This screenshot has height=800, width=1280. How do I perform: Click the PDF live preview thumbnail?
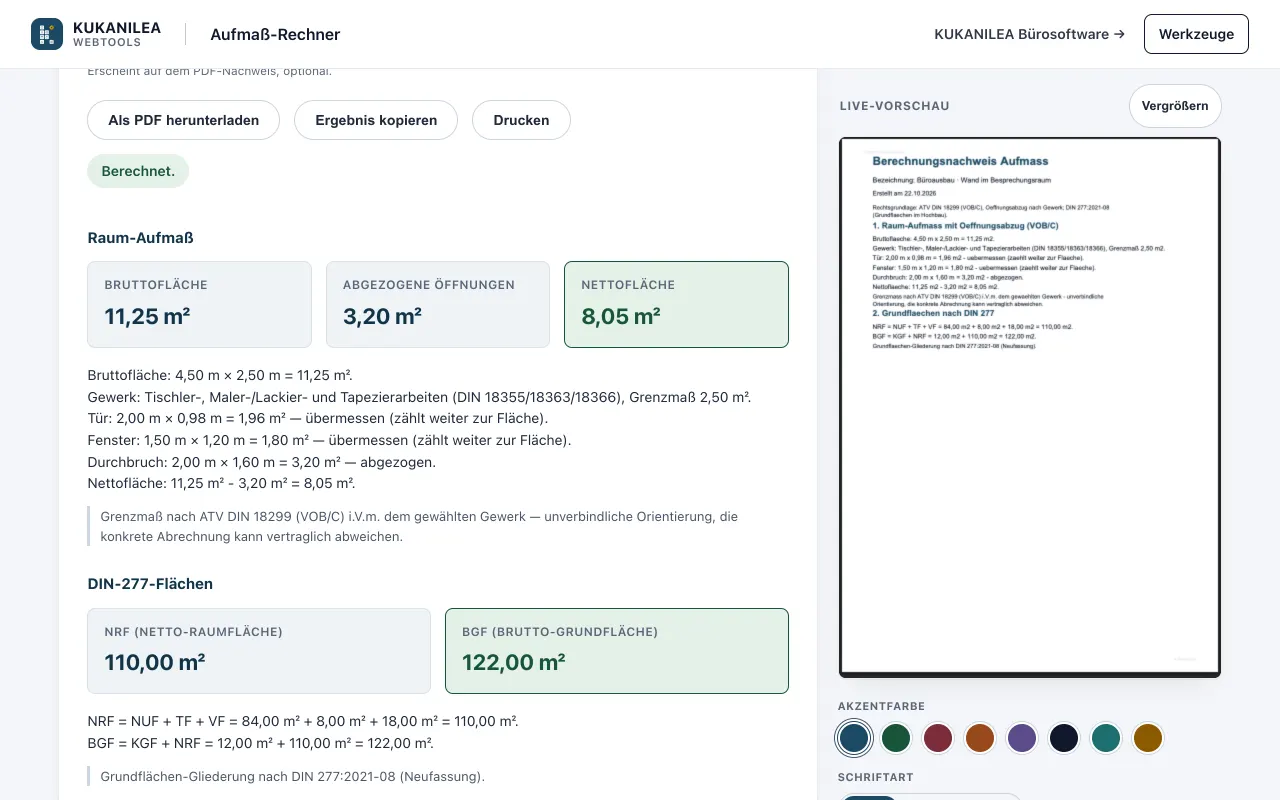(x=1030, y=407)
